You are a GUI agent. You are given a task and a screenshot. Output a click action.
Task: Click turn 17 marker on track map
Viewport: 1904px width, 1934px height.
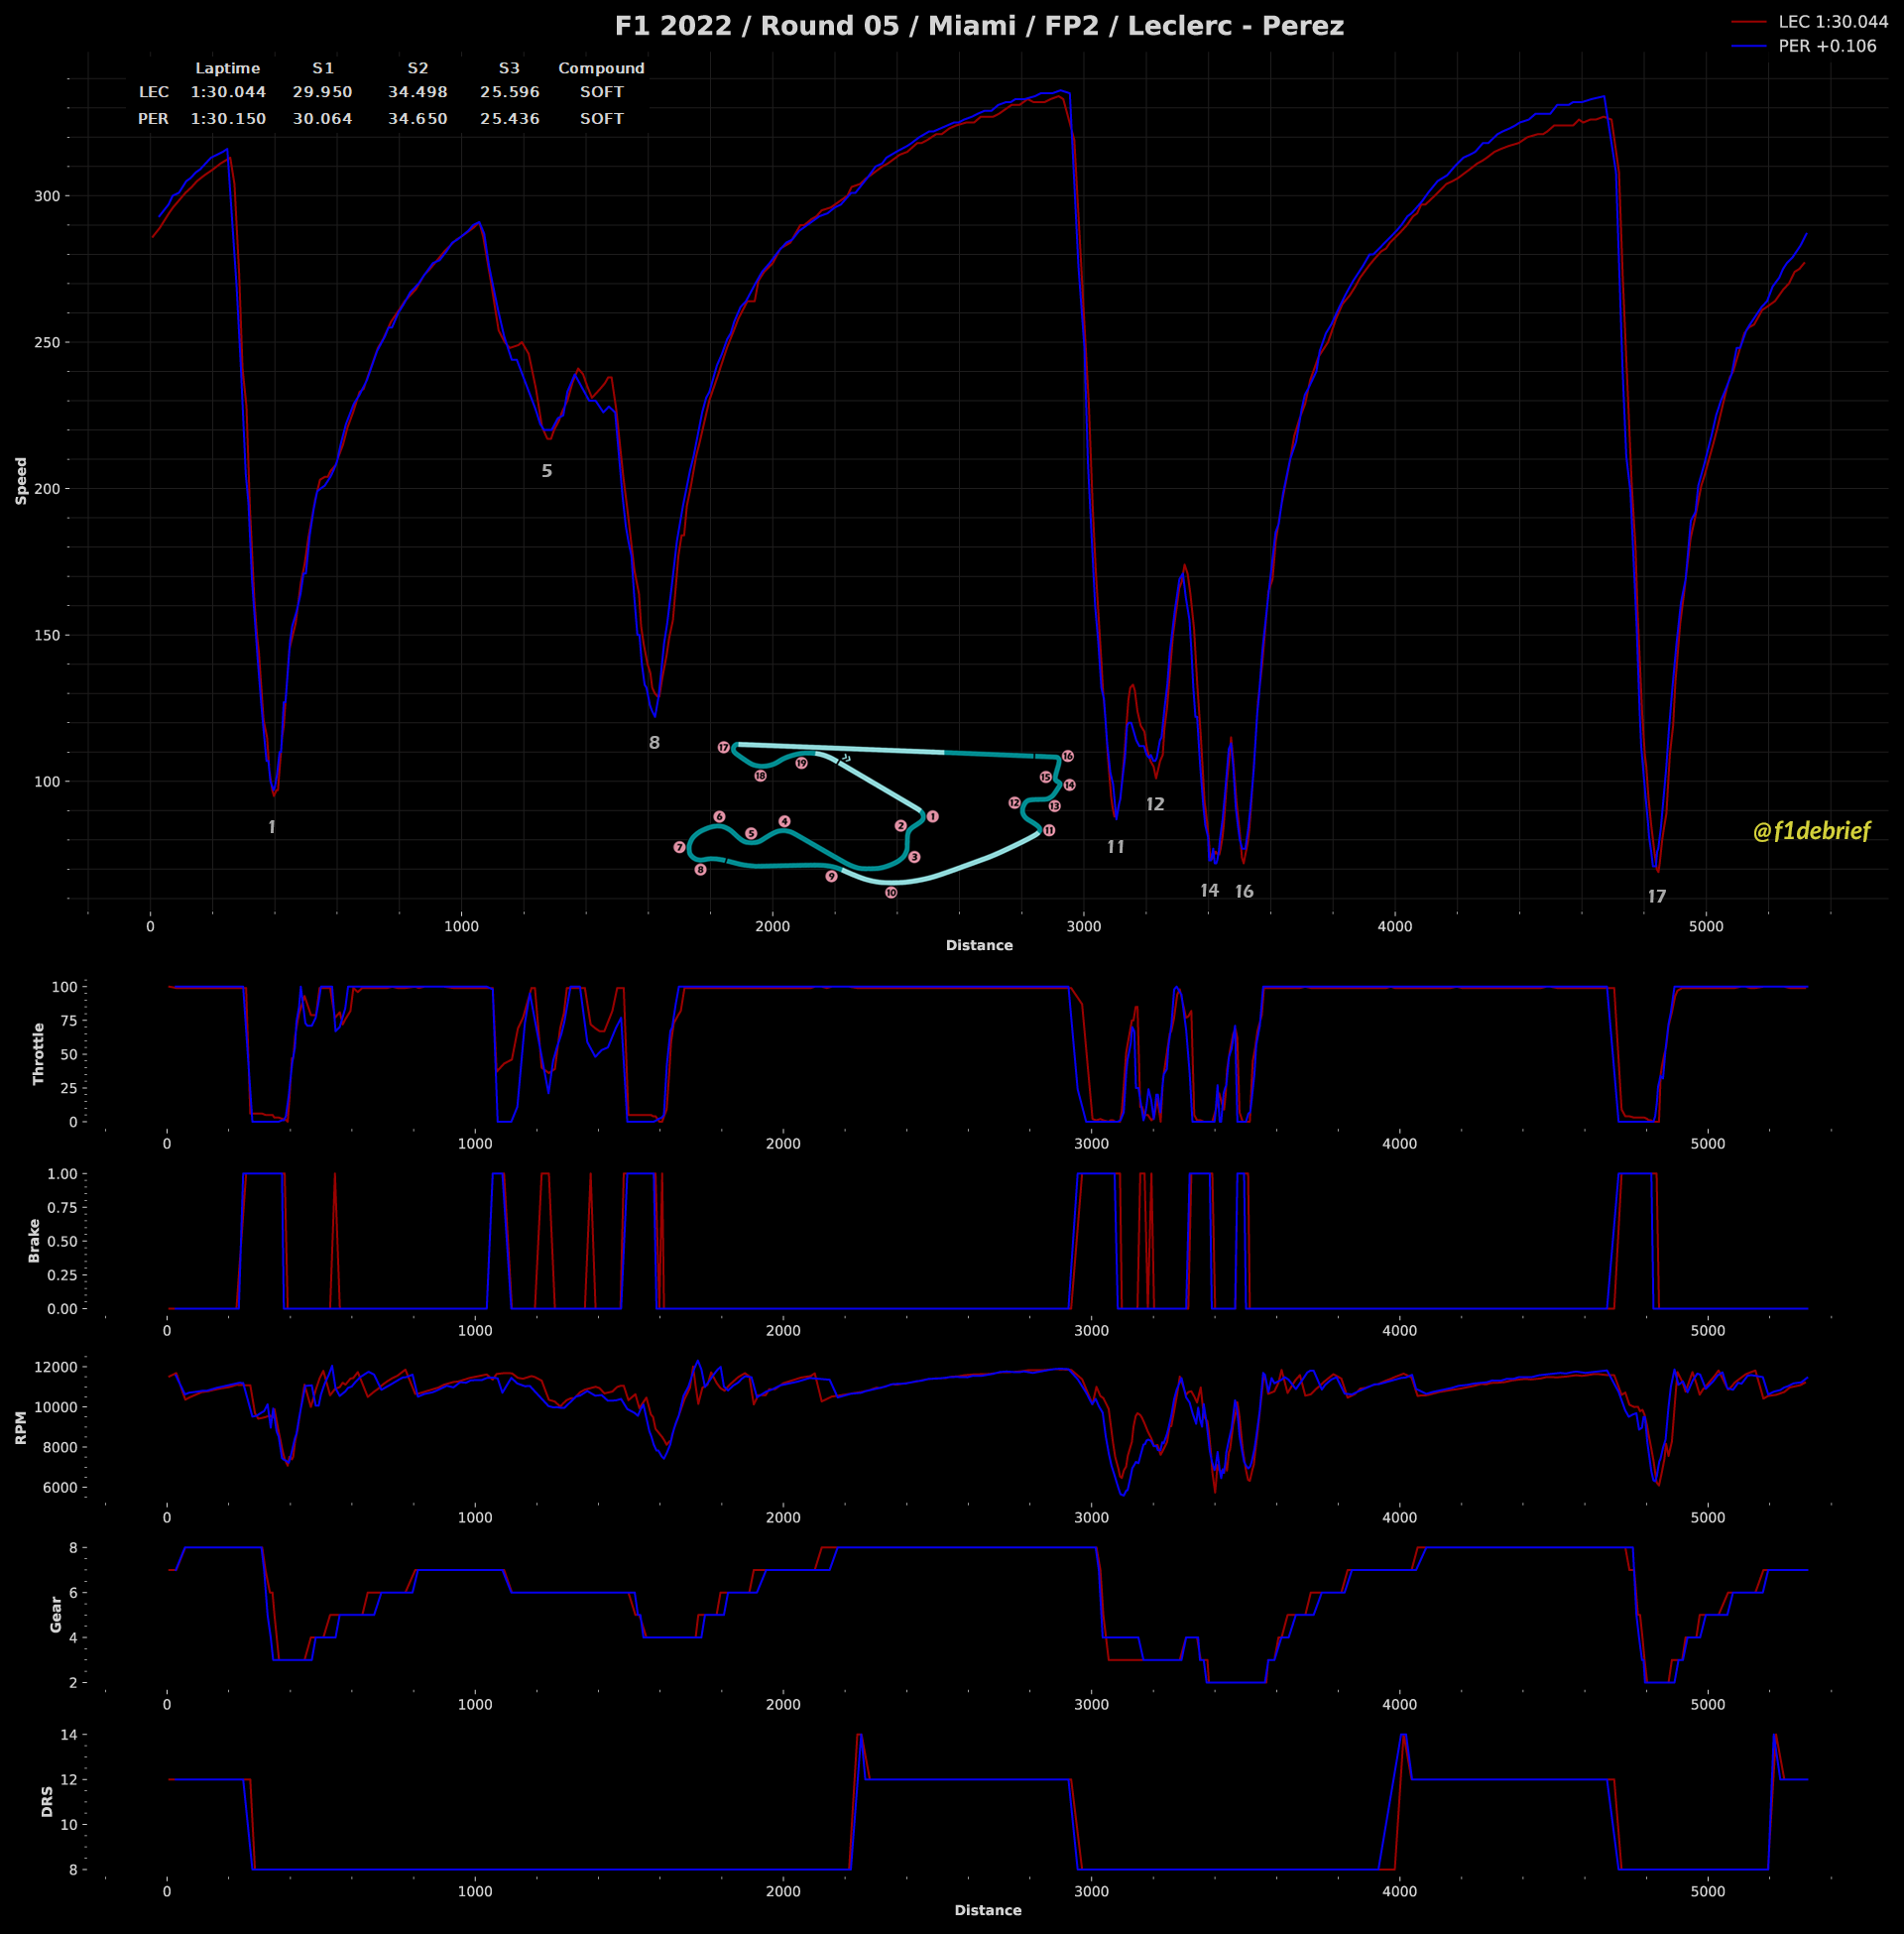(724, 748)
